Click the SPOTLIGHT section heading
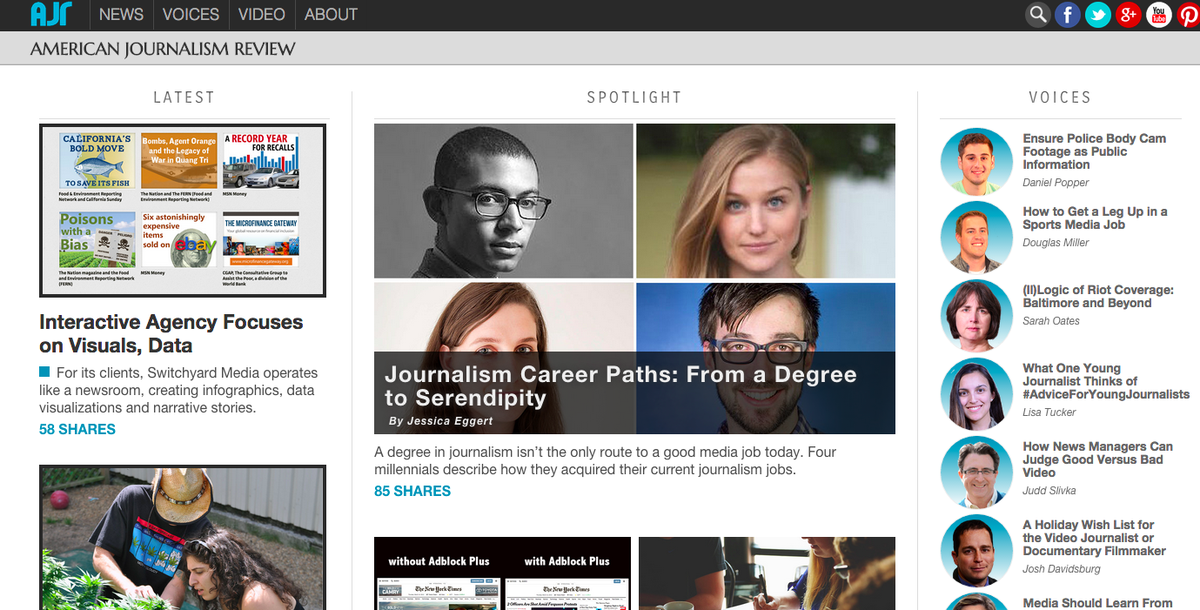The image size is (1200, 610). pos(634,97)
